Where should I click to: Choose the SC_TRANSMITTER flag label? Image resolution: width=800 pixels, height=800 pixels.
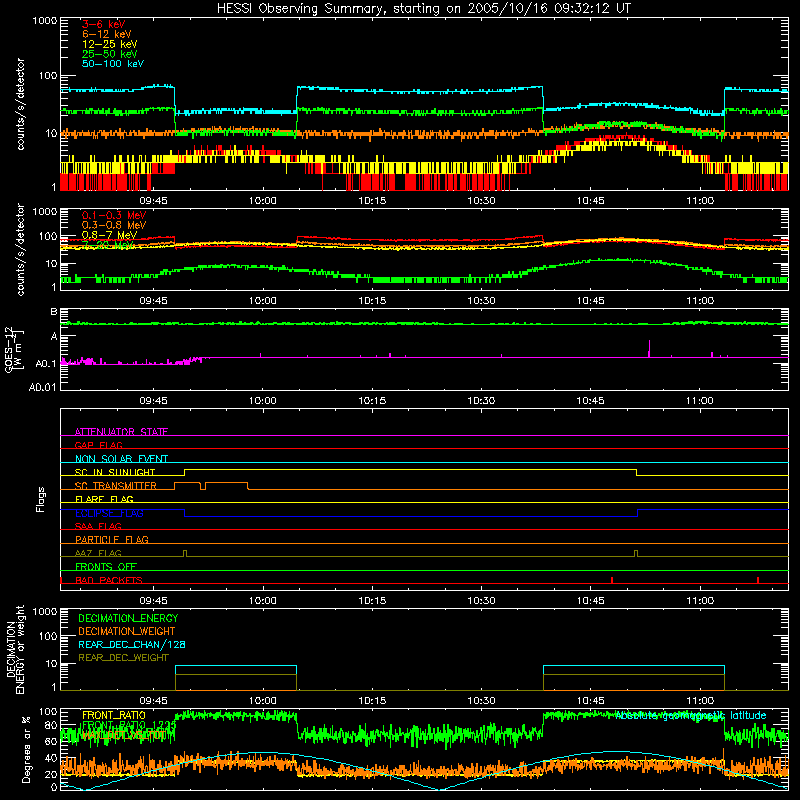pos(116,486)
